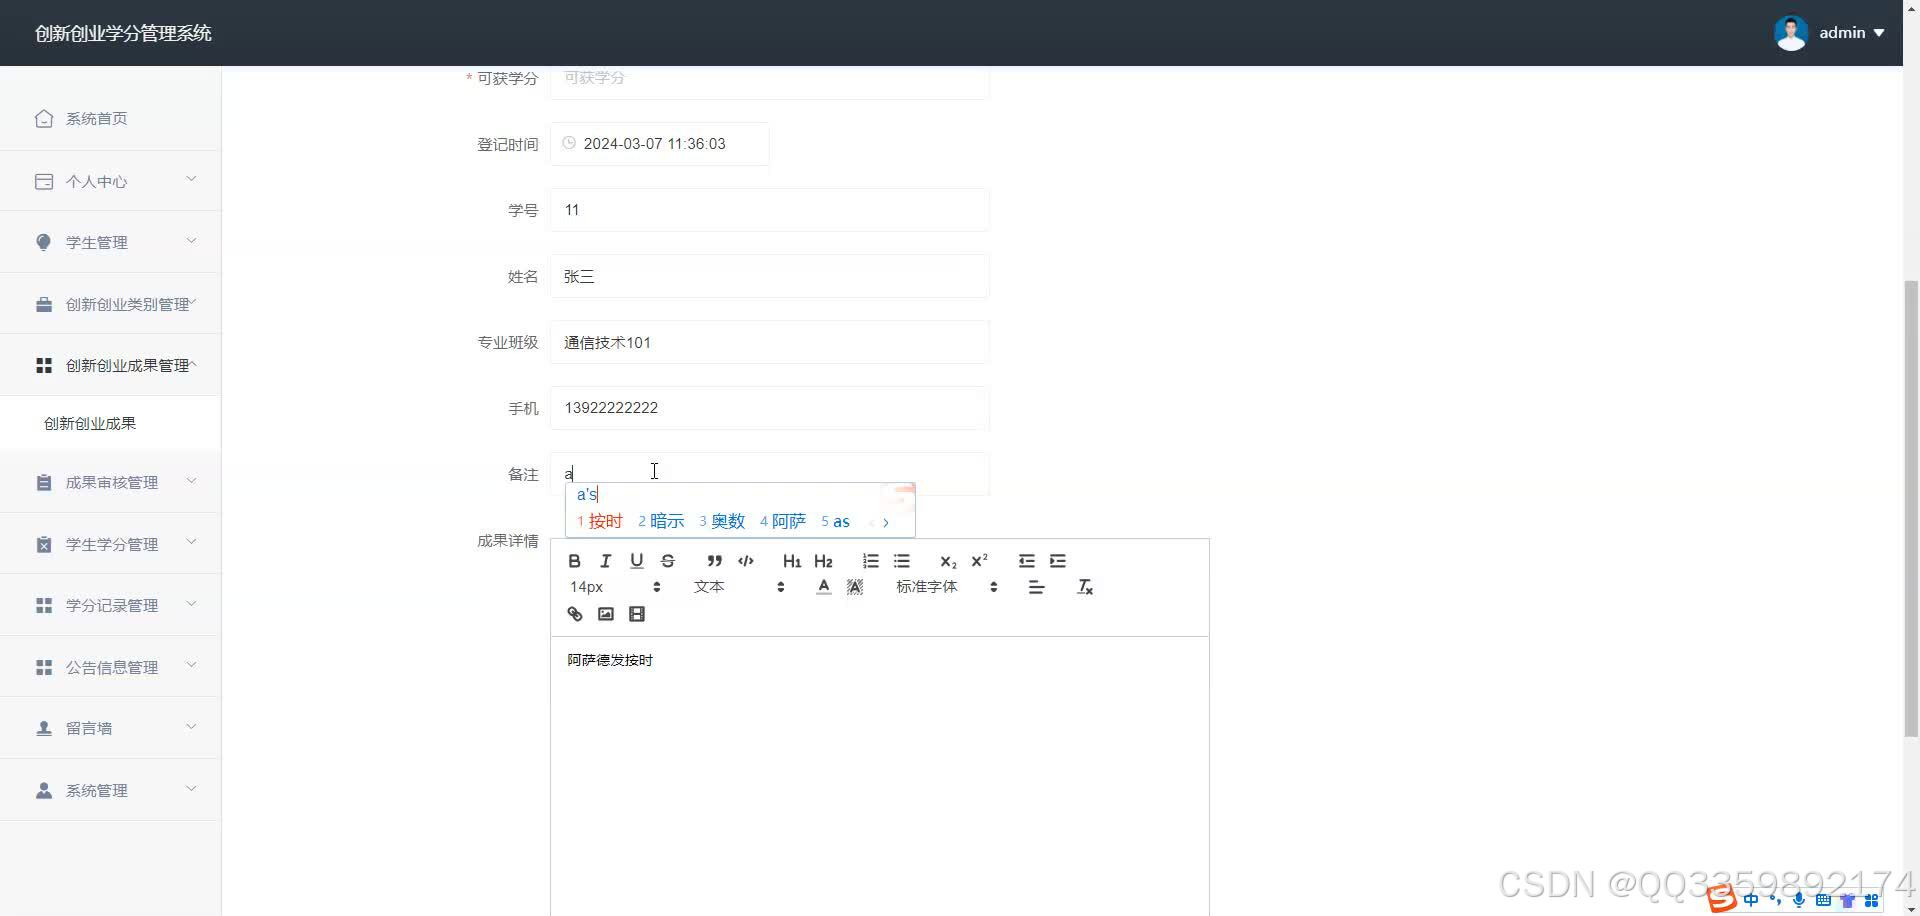Expand the 公告信息管理 sidebar menu
Viewport: 1920px width, 916px height.
pos(110,667)
